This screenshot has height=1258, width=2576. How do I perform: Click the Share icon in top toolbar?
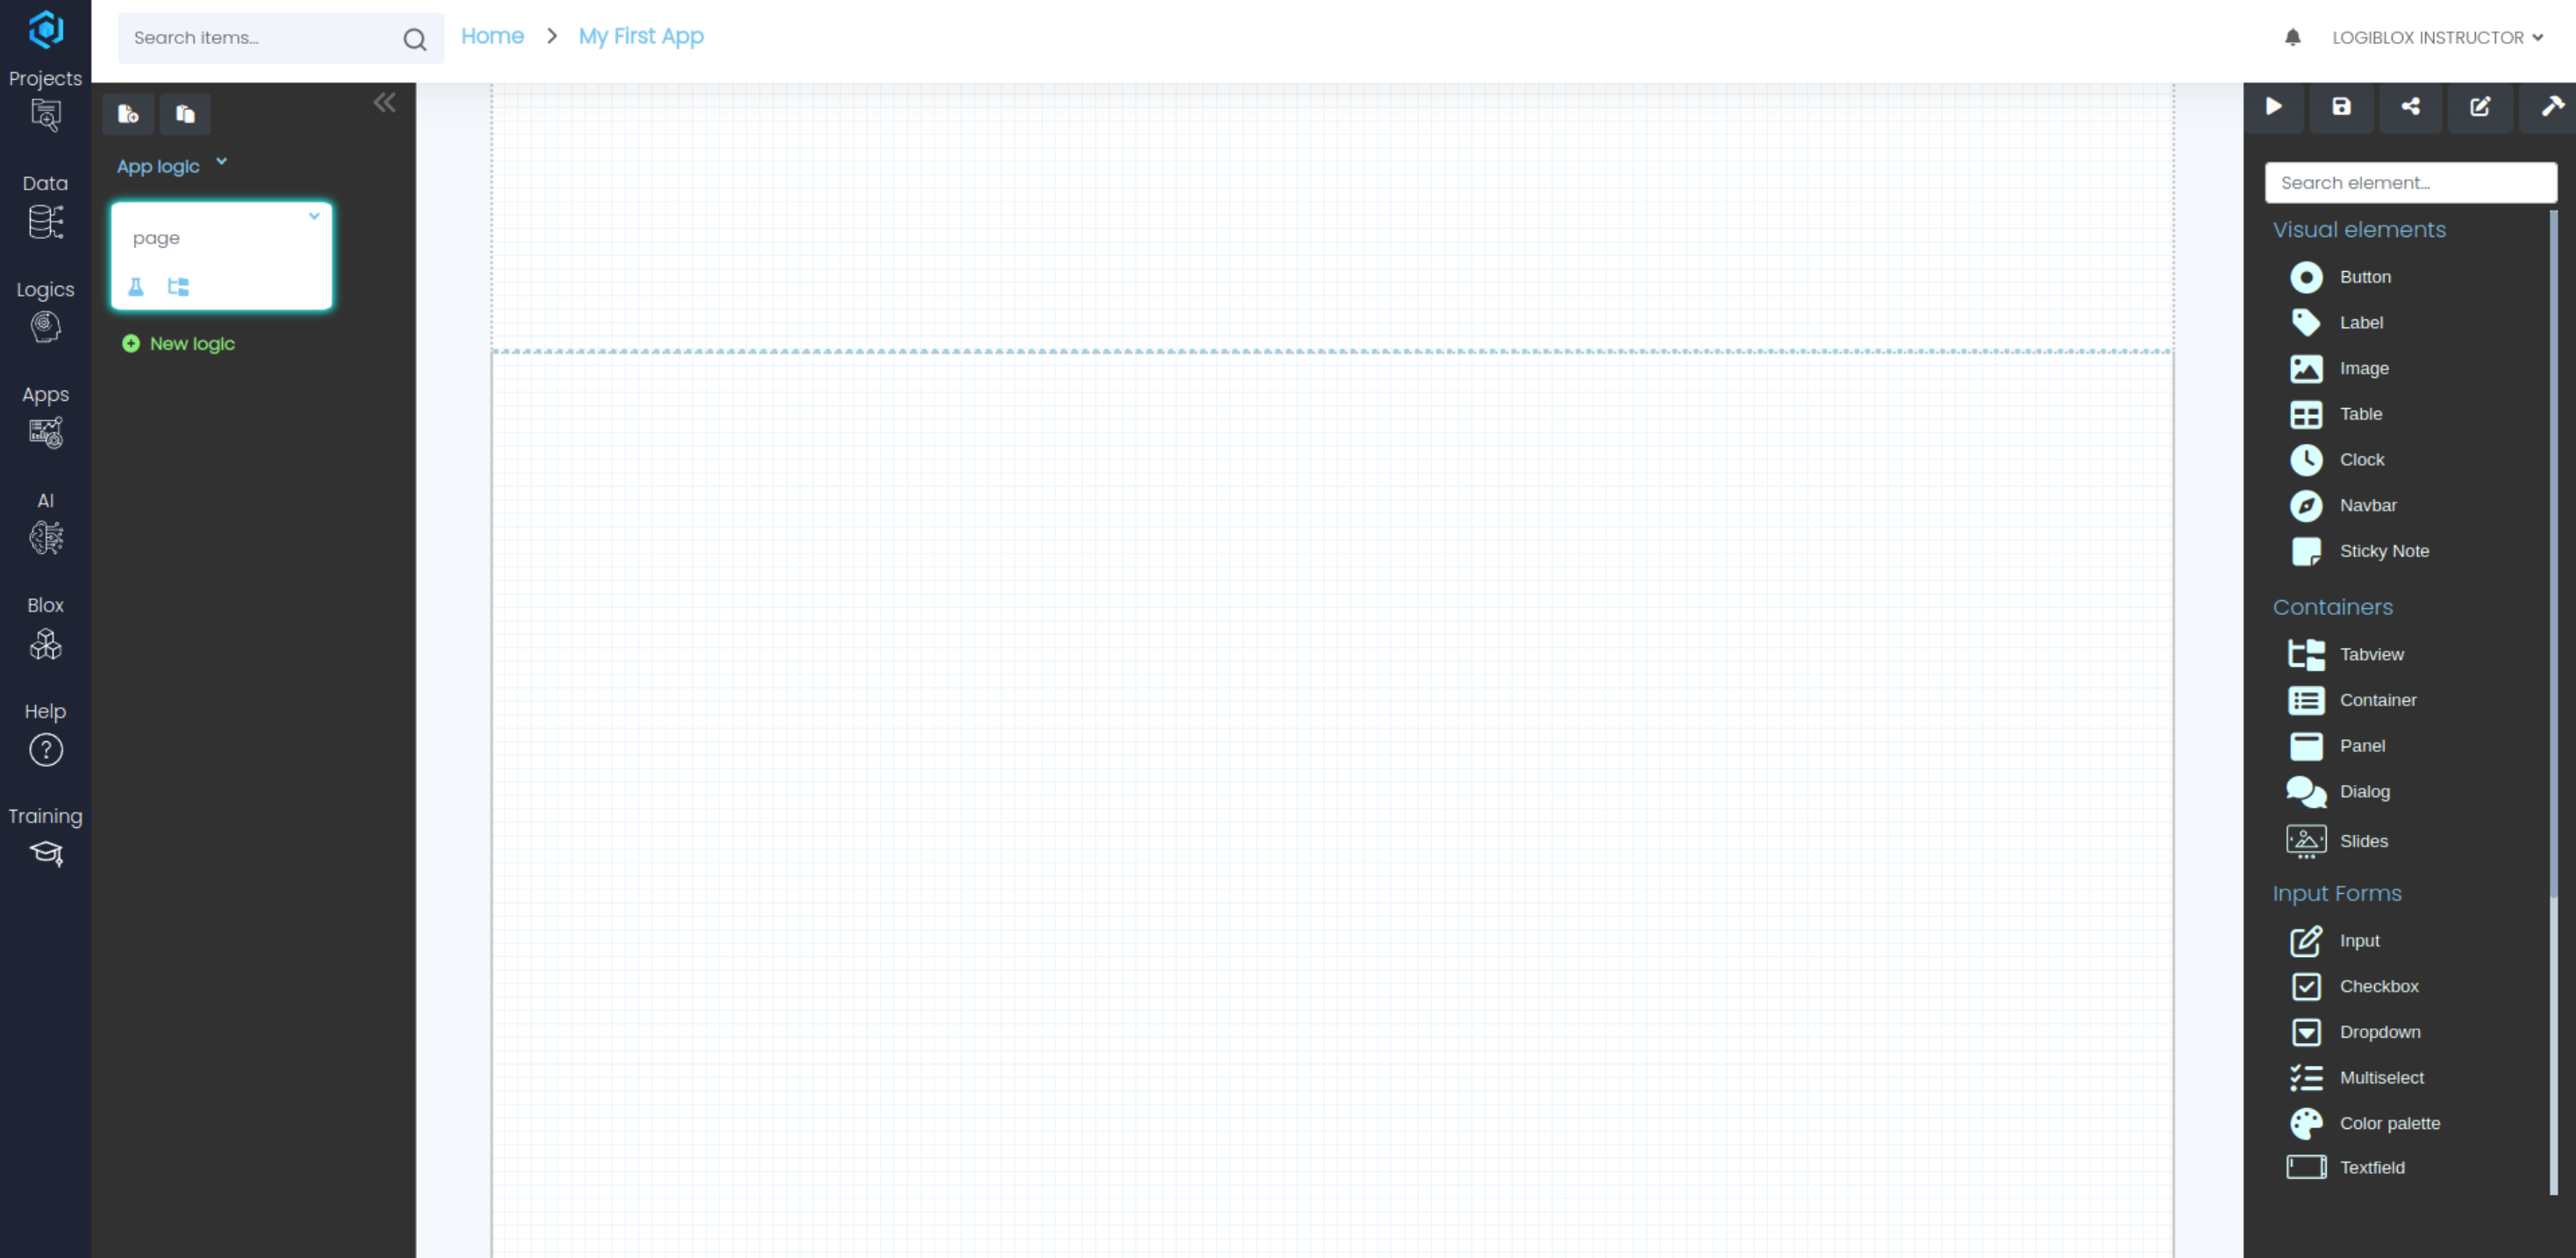coord(2410,107)
